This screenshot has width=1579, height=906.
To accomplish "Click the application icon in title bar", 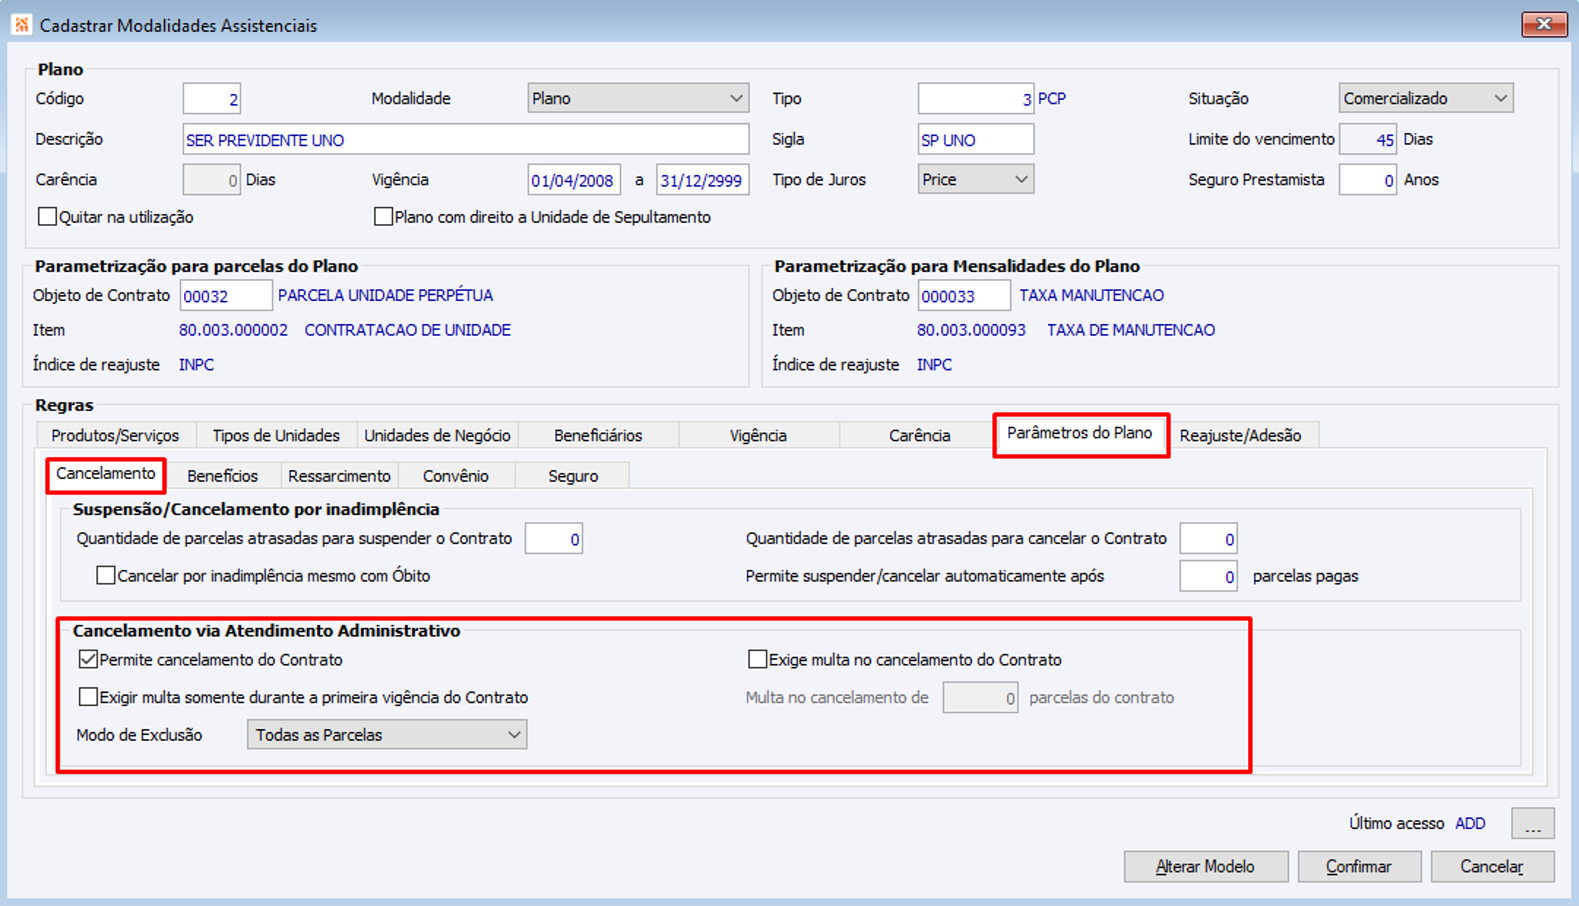I will 21,24.
